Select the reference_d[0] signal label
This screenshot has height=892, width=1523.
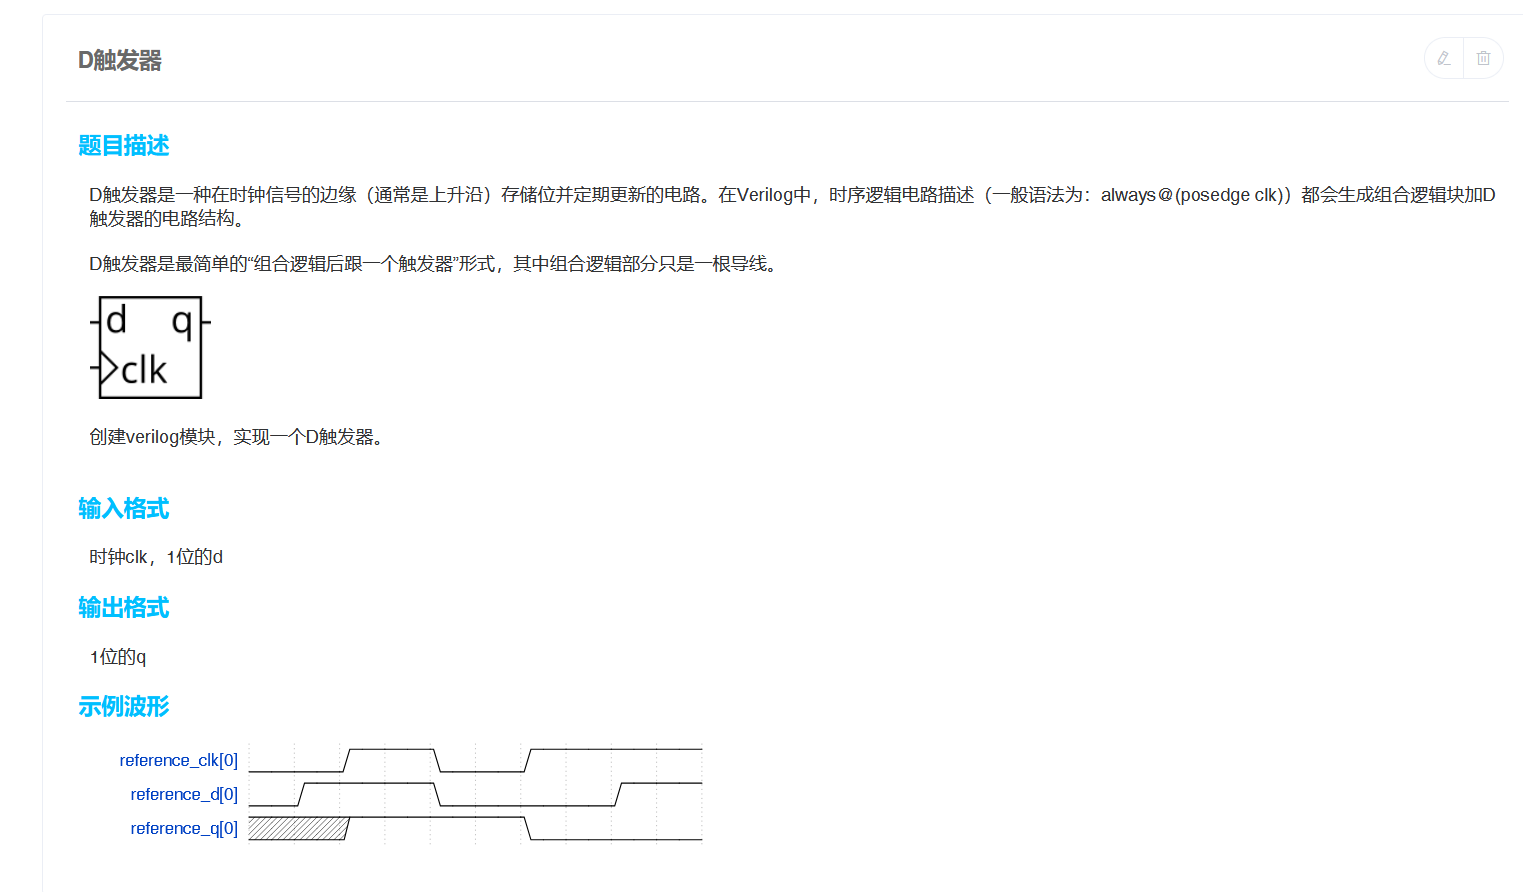pos(184,795)
